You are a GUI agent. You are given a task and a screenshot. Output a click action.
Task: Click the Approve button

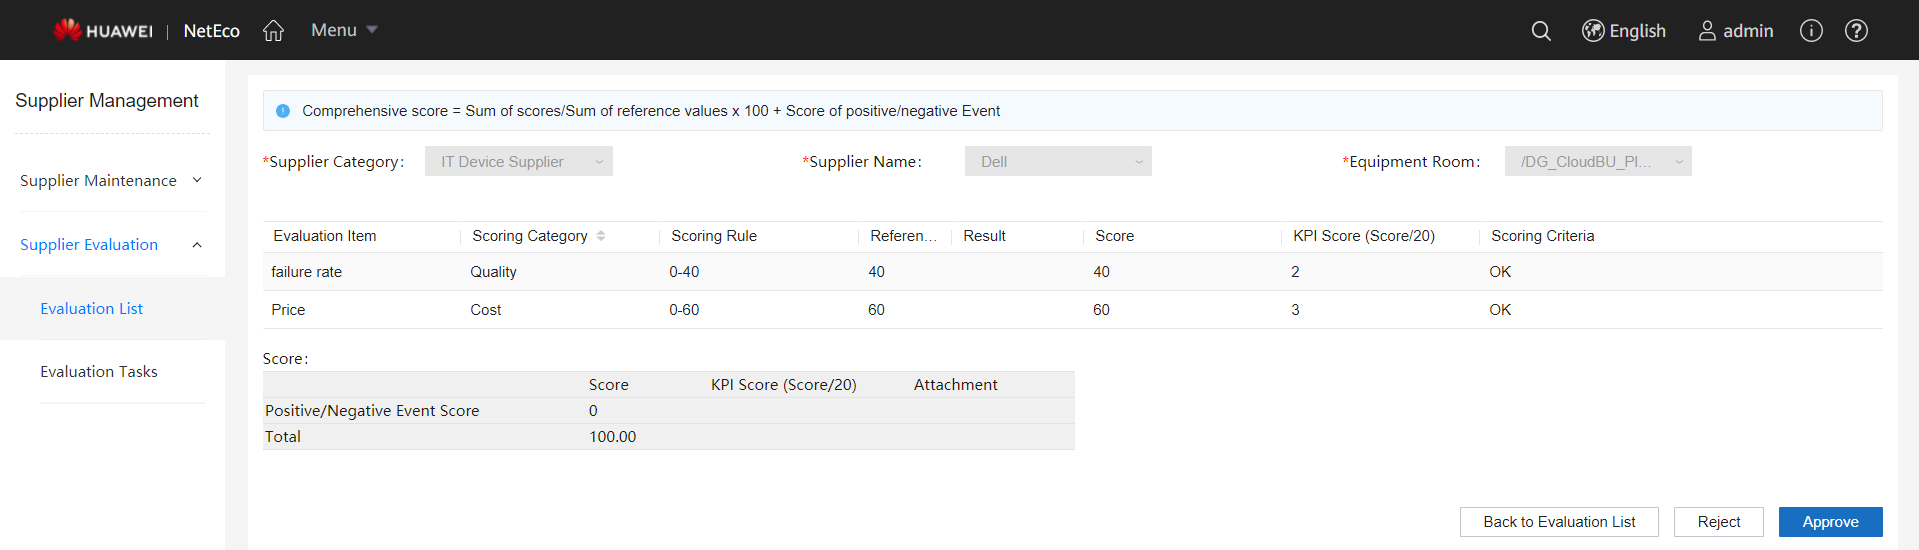click(x=1830, y=522)
